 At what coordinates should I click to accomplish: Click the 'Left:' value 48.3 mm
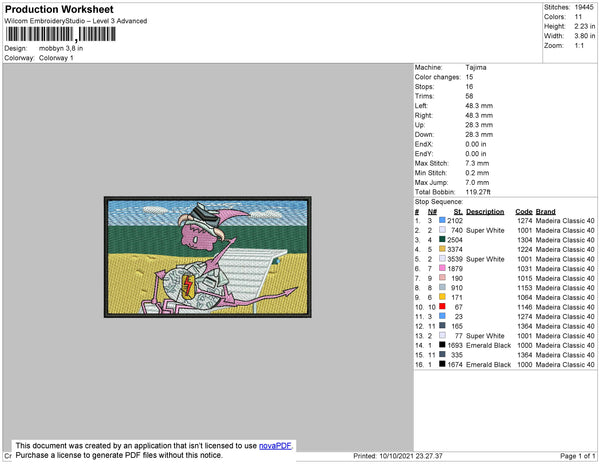pos(479,106)
